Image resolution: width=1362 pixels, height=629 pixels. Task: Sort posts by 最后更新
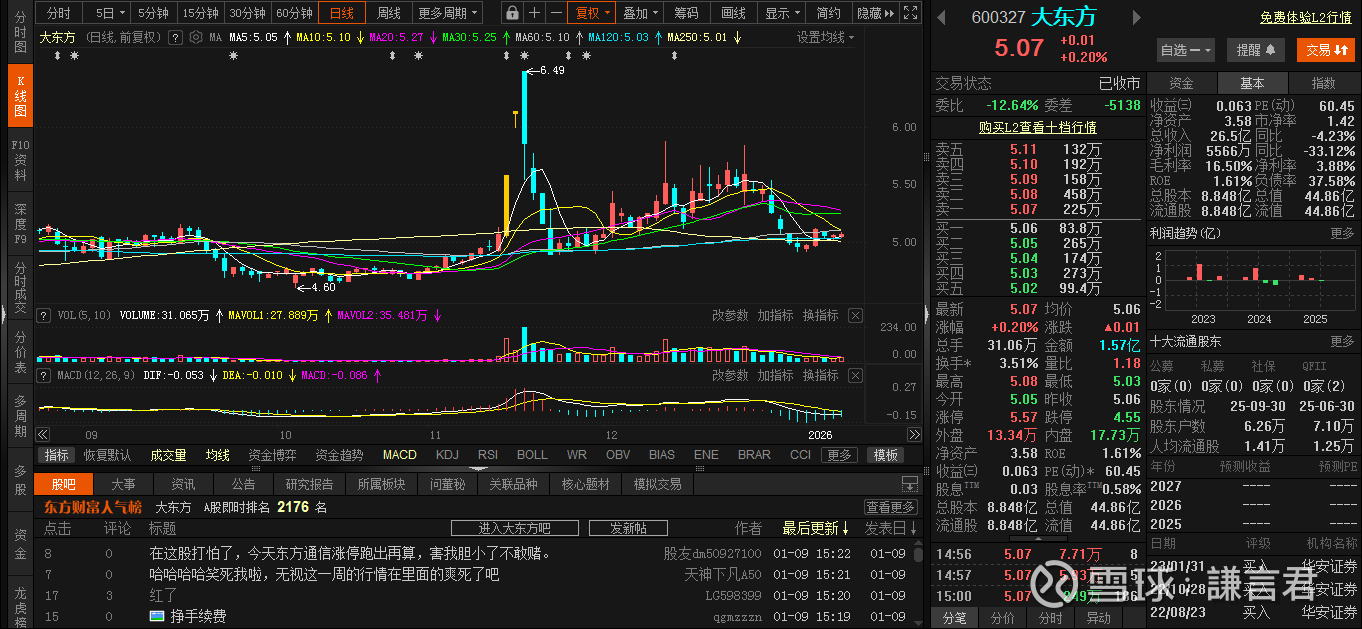[x=815, y=528]
